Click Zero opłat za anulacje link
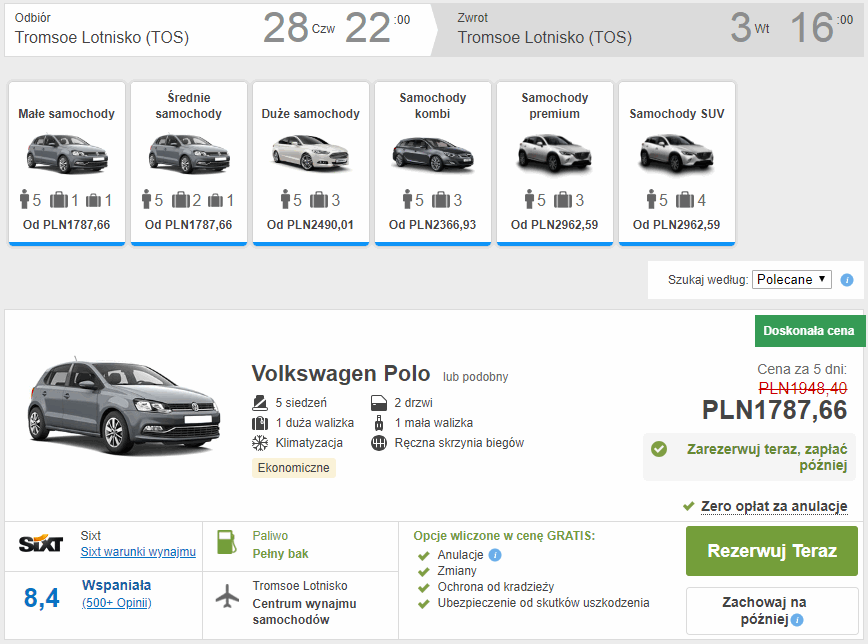868x644 pixels. 774,506
